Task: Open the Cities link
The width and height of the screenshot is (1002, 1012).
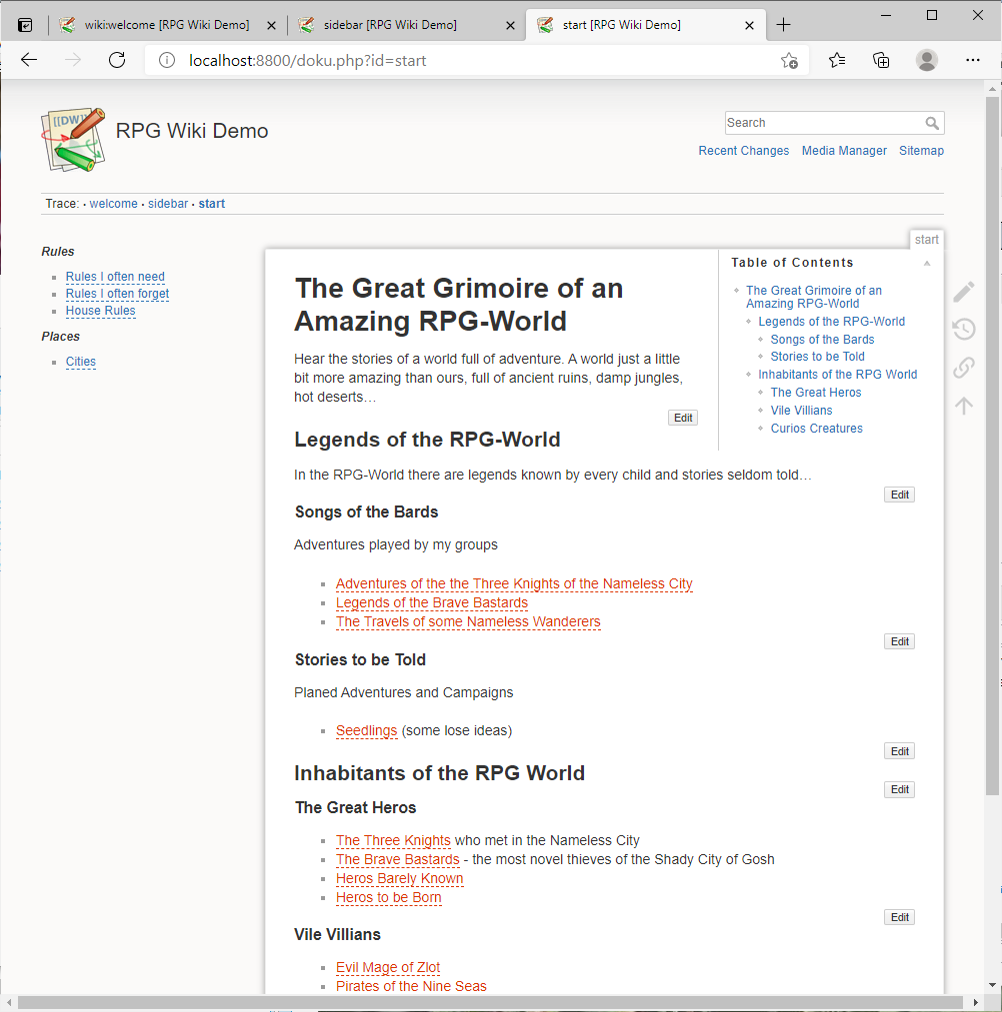Action: [81, 361]
